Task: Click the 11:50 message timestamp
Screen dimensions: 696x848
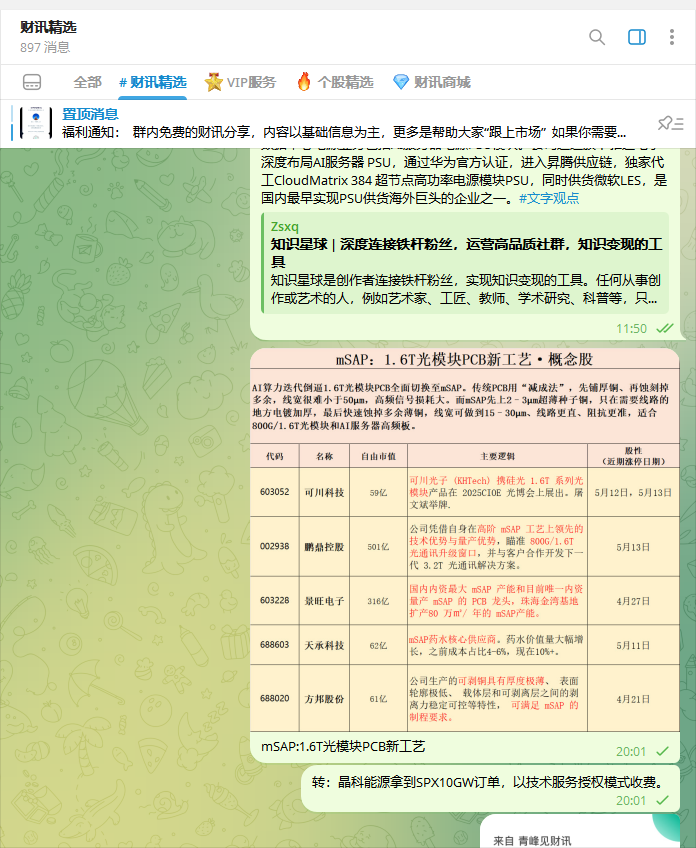Action: [631, 329]
